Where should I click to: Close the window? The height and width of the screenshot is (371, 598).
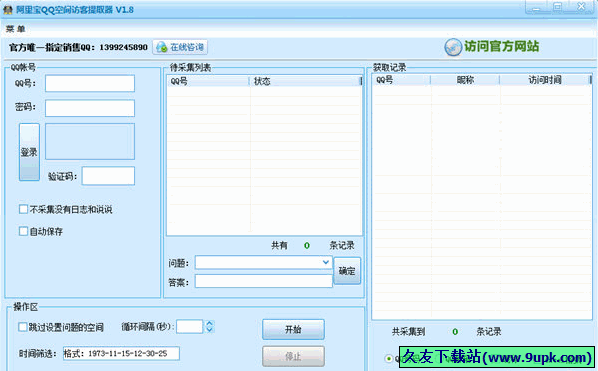click(581, 7)
